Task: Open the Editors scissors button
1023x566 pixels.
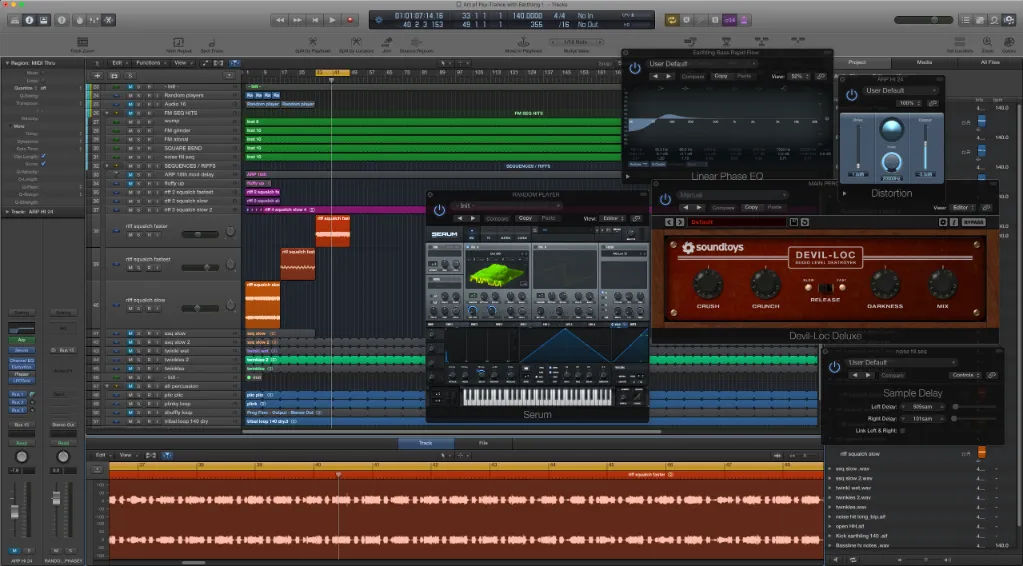Action: [109, 20]
